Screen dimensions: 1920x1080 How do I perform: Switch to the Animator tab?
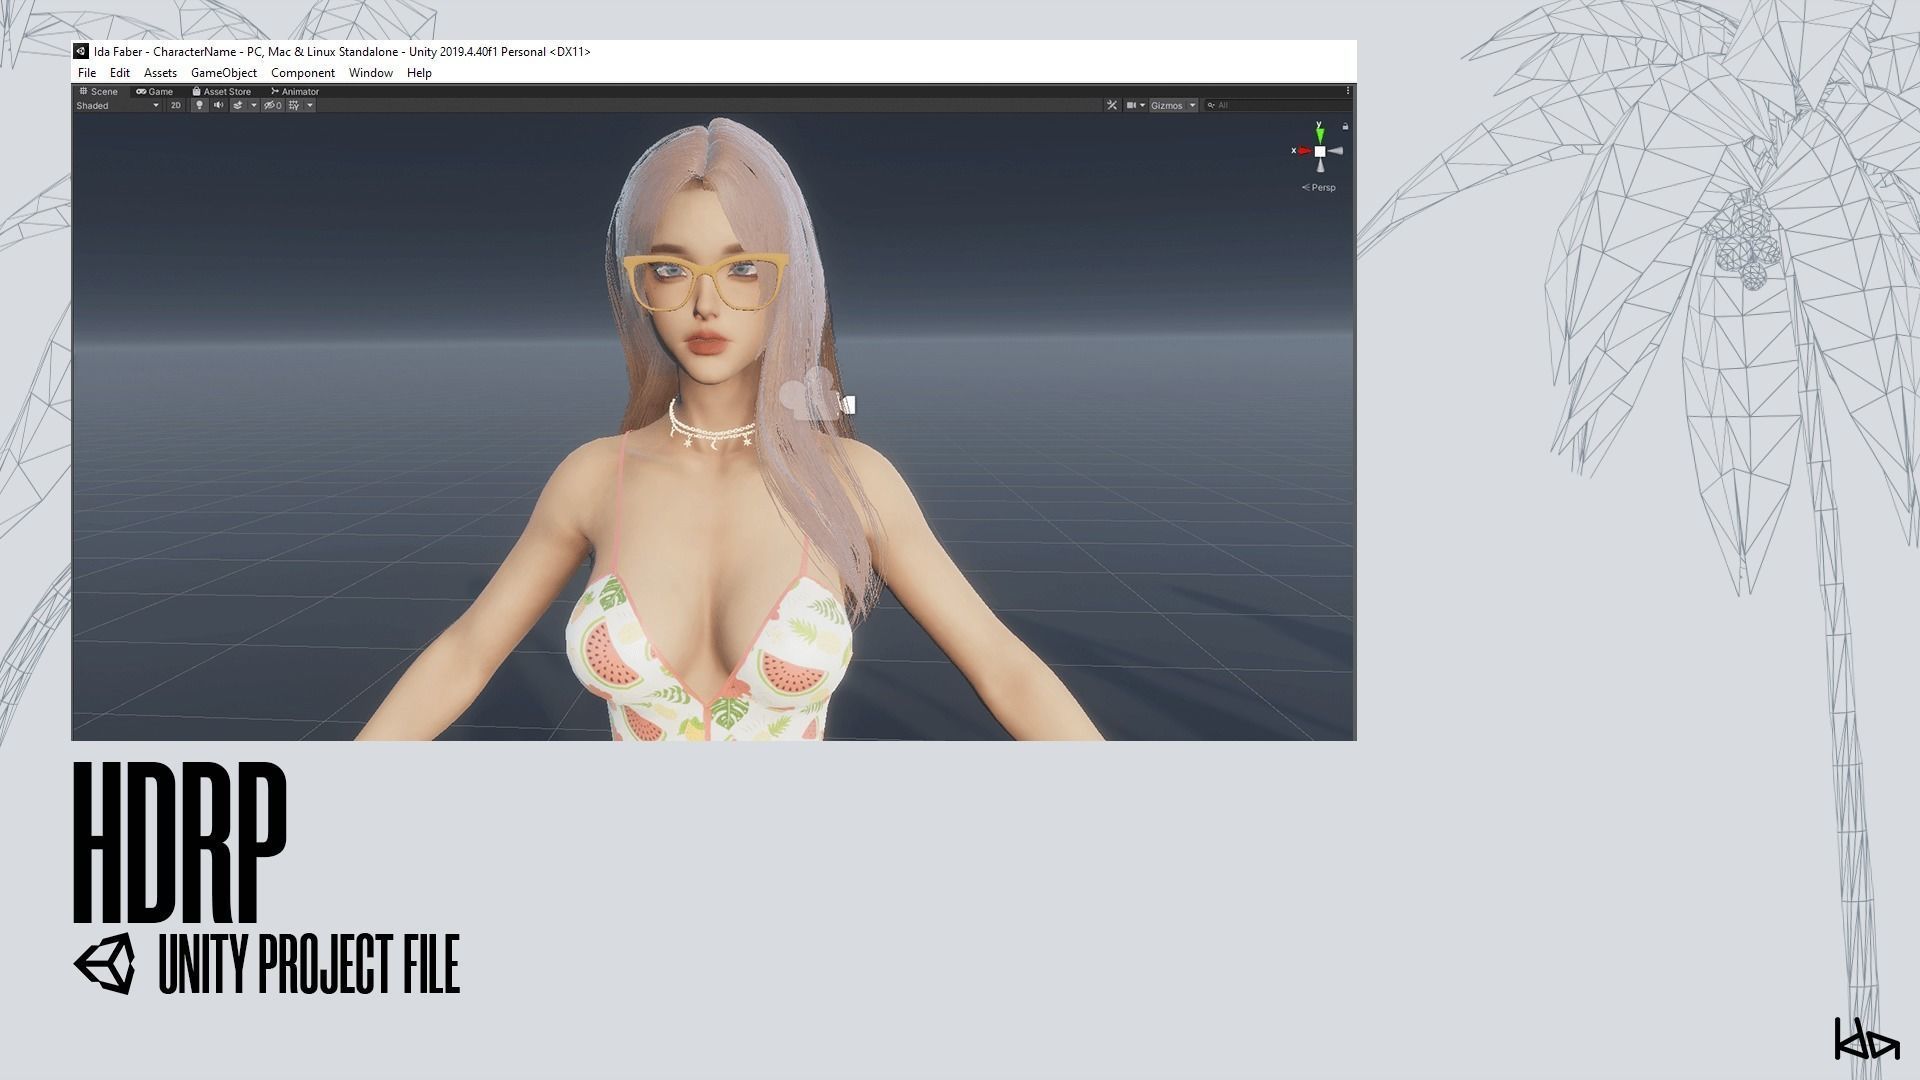pos(295,91)
